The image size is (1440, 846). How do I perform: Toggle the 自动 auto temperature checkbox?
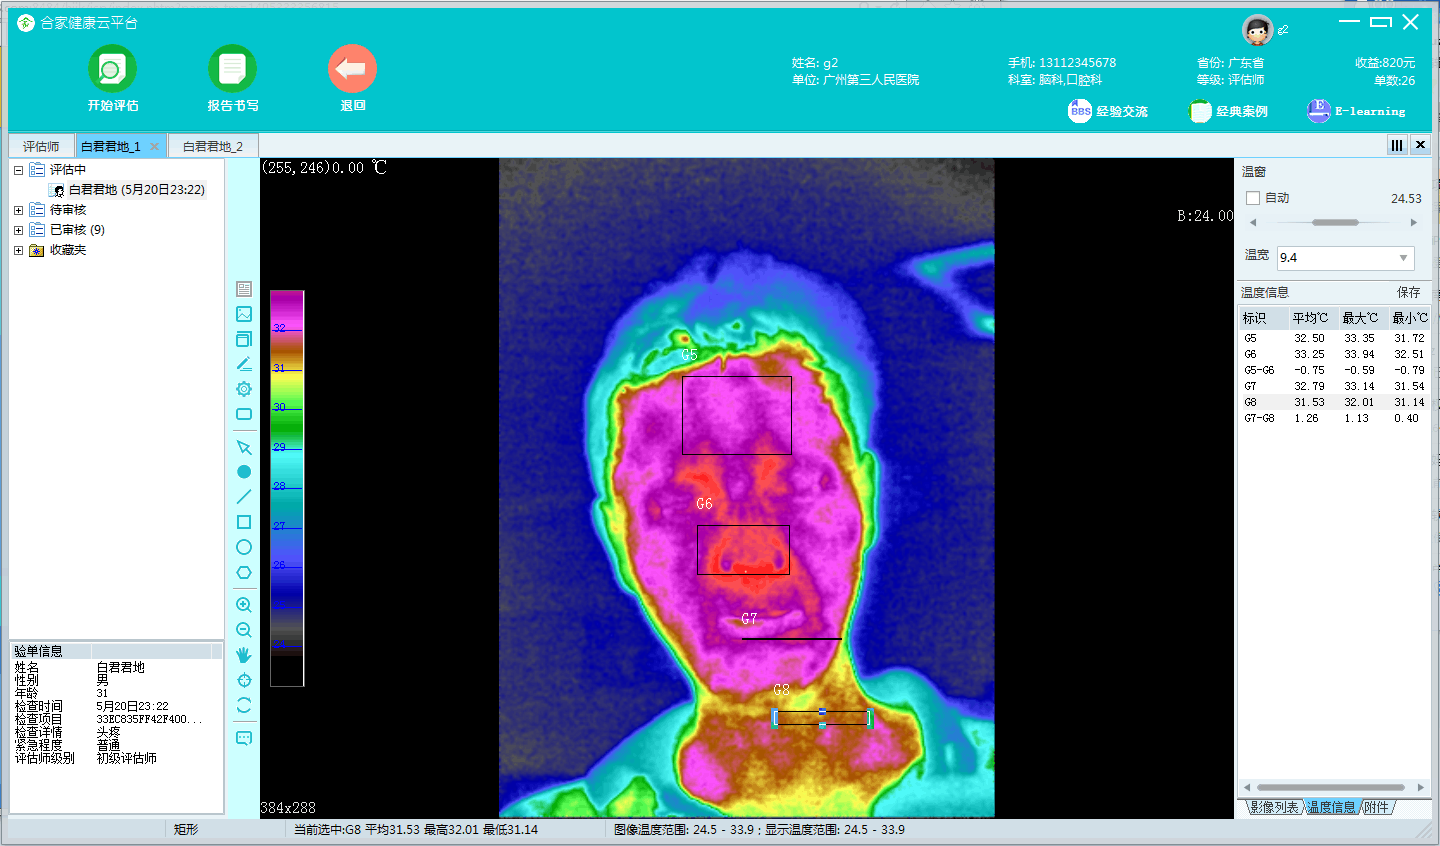coord(1253,198)
